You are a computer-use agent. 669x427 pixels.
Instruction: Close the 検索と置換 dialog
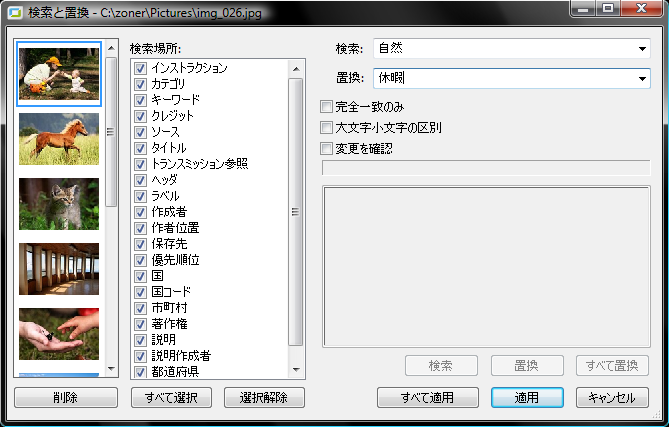642,8
